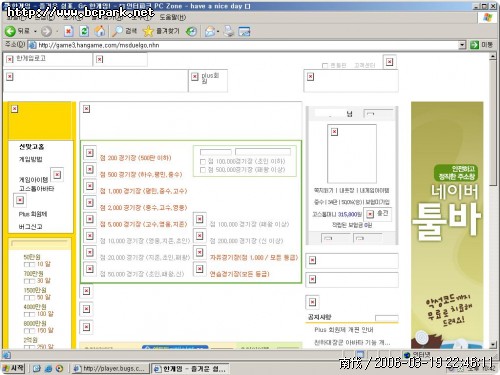Open 연습경기장(모든 등급) link
The height and width of the screenshot is (375, 500).
click(x=239, y=274)
